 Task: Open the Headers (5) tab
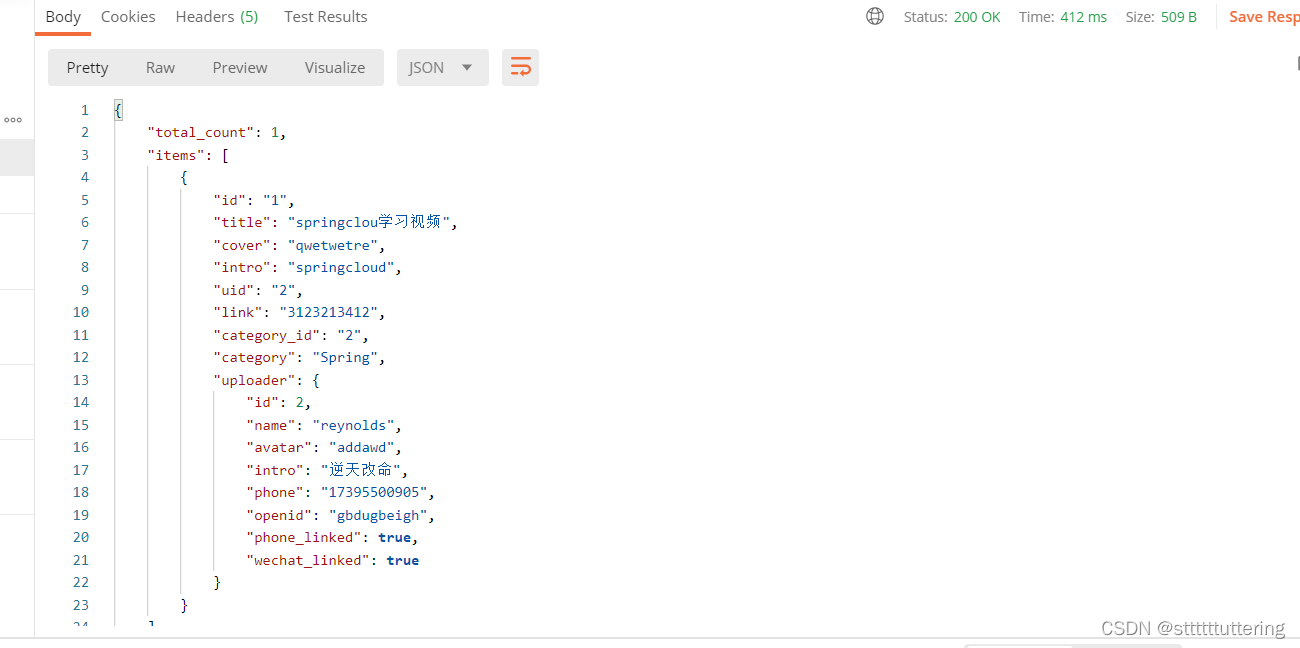216,16
